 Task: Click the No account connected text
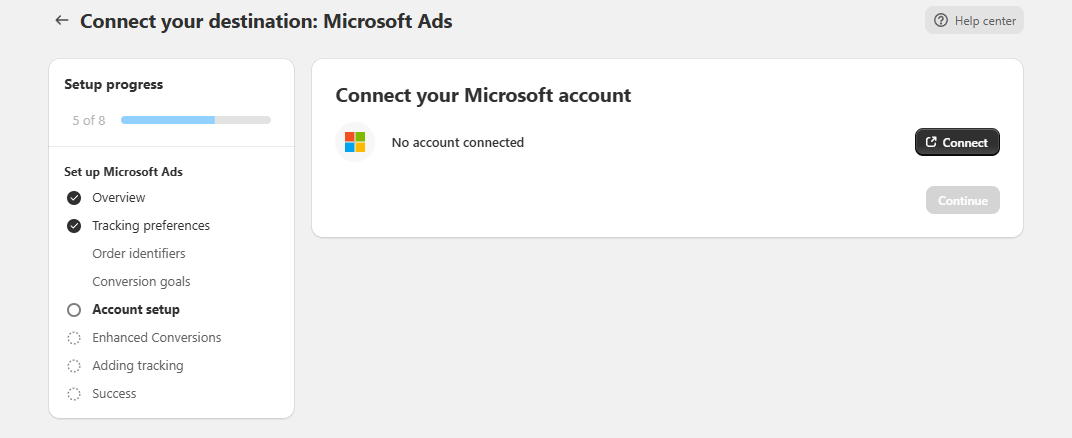coord(458,142)
